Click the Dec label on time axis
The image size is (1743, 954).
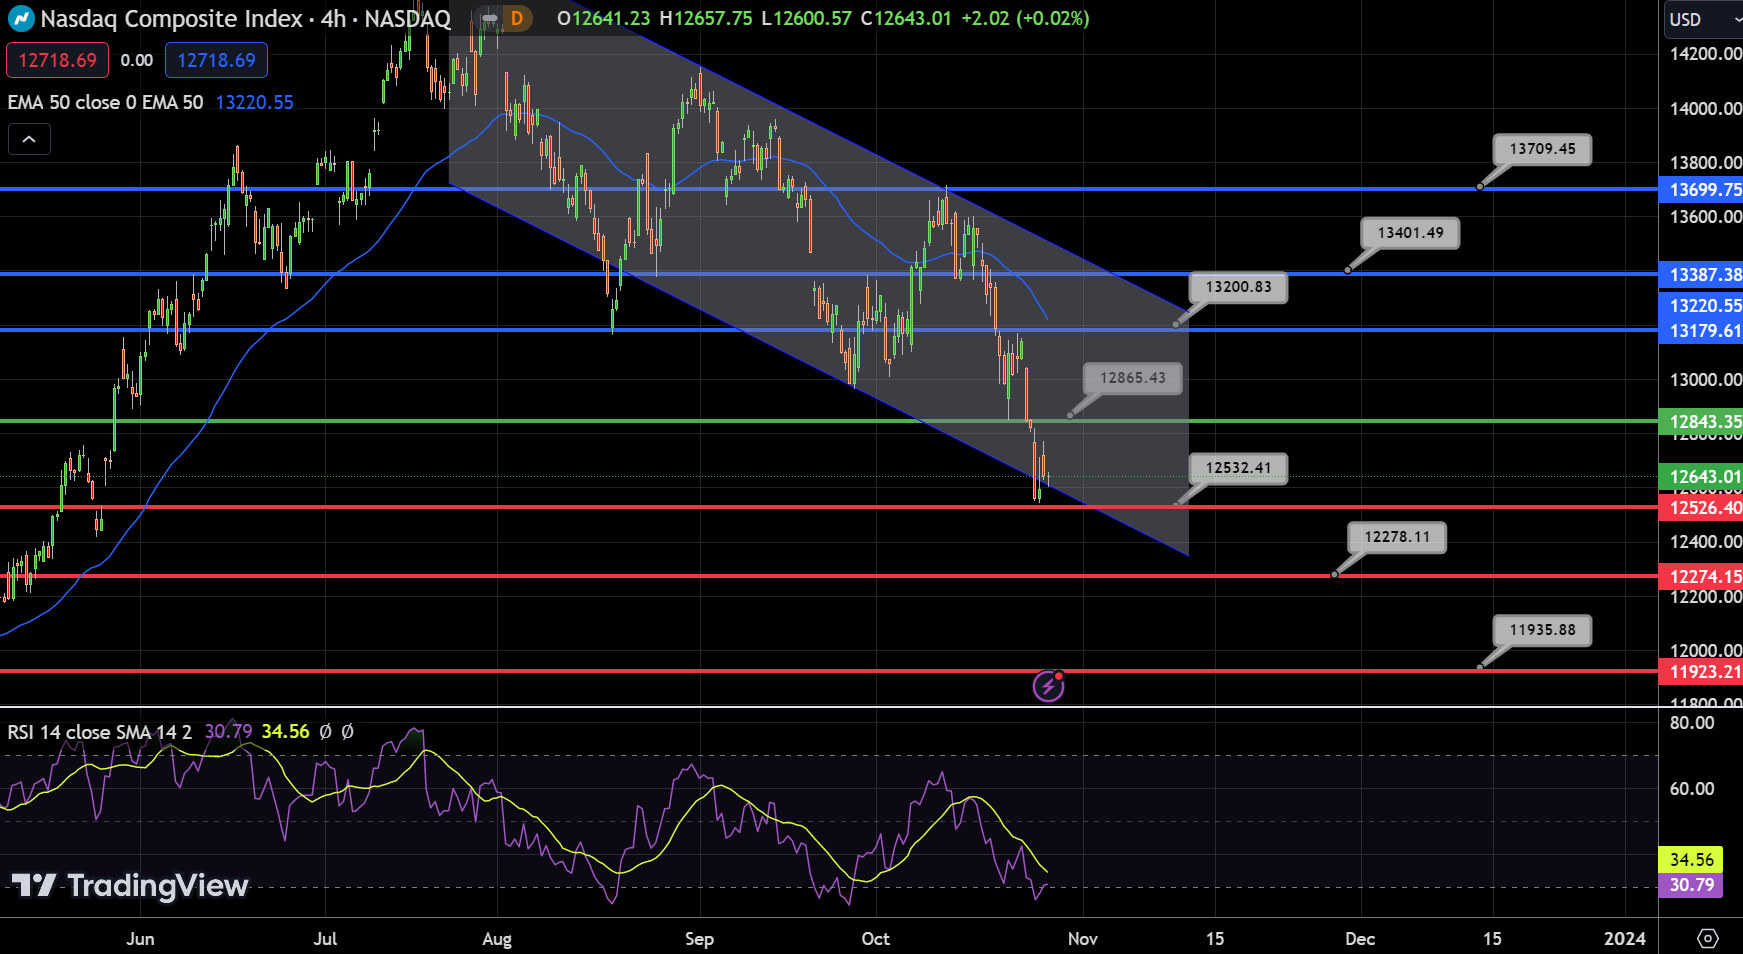click(x=1360, y=938)
